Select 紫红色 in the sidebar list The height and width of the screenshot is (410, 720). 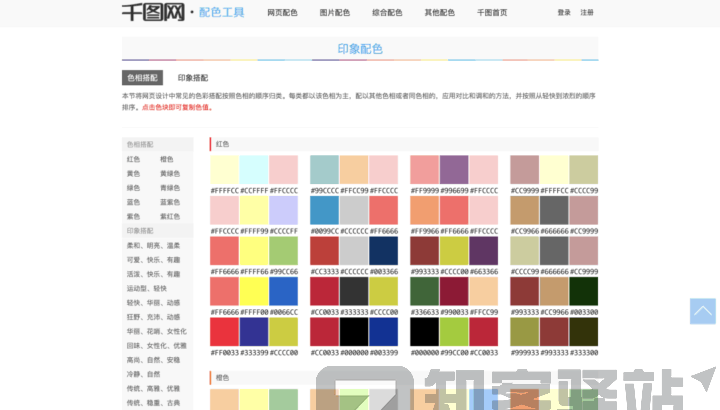pyautogui.click(x=170, y=216)
